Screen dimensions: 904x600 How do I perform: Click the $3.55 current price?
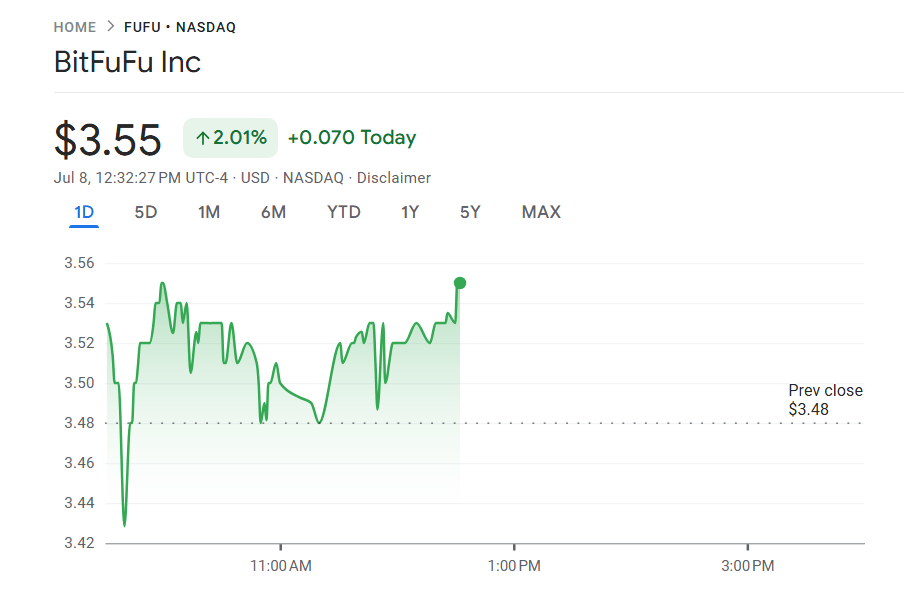(x=108, y=139)
